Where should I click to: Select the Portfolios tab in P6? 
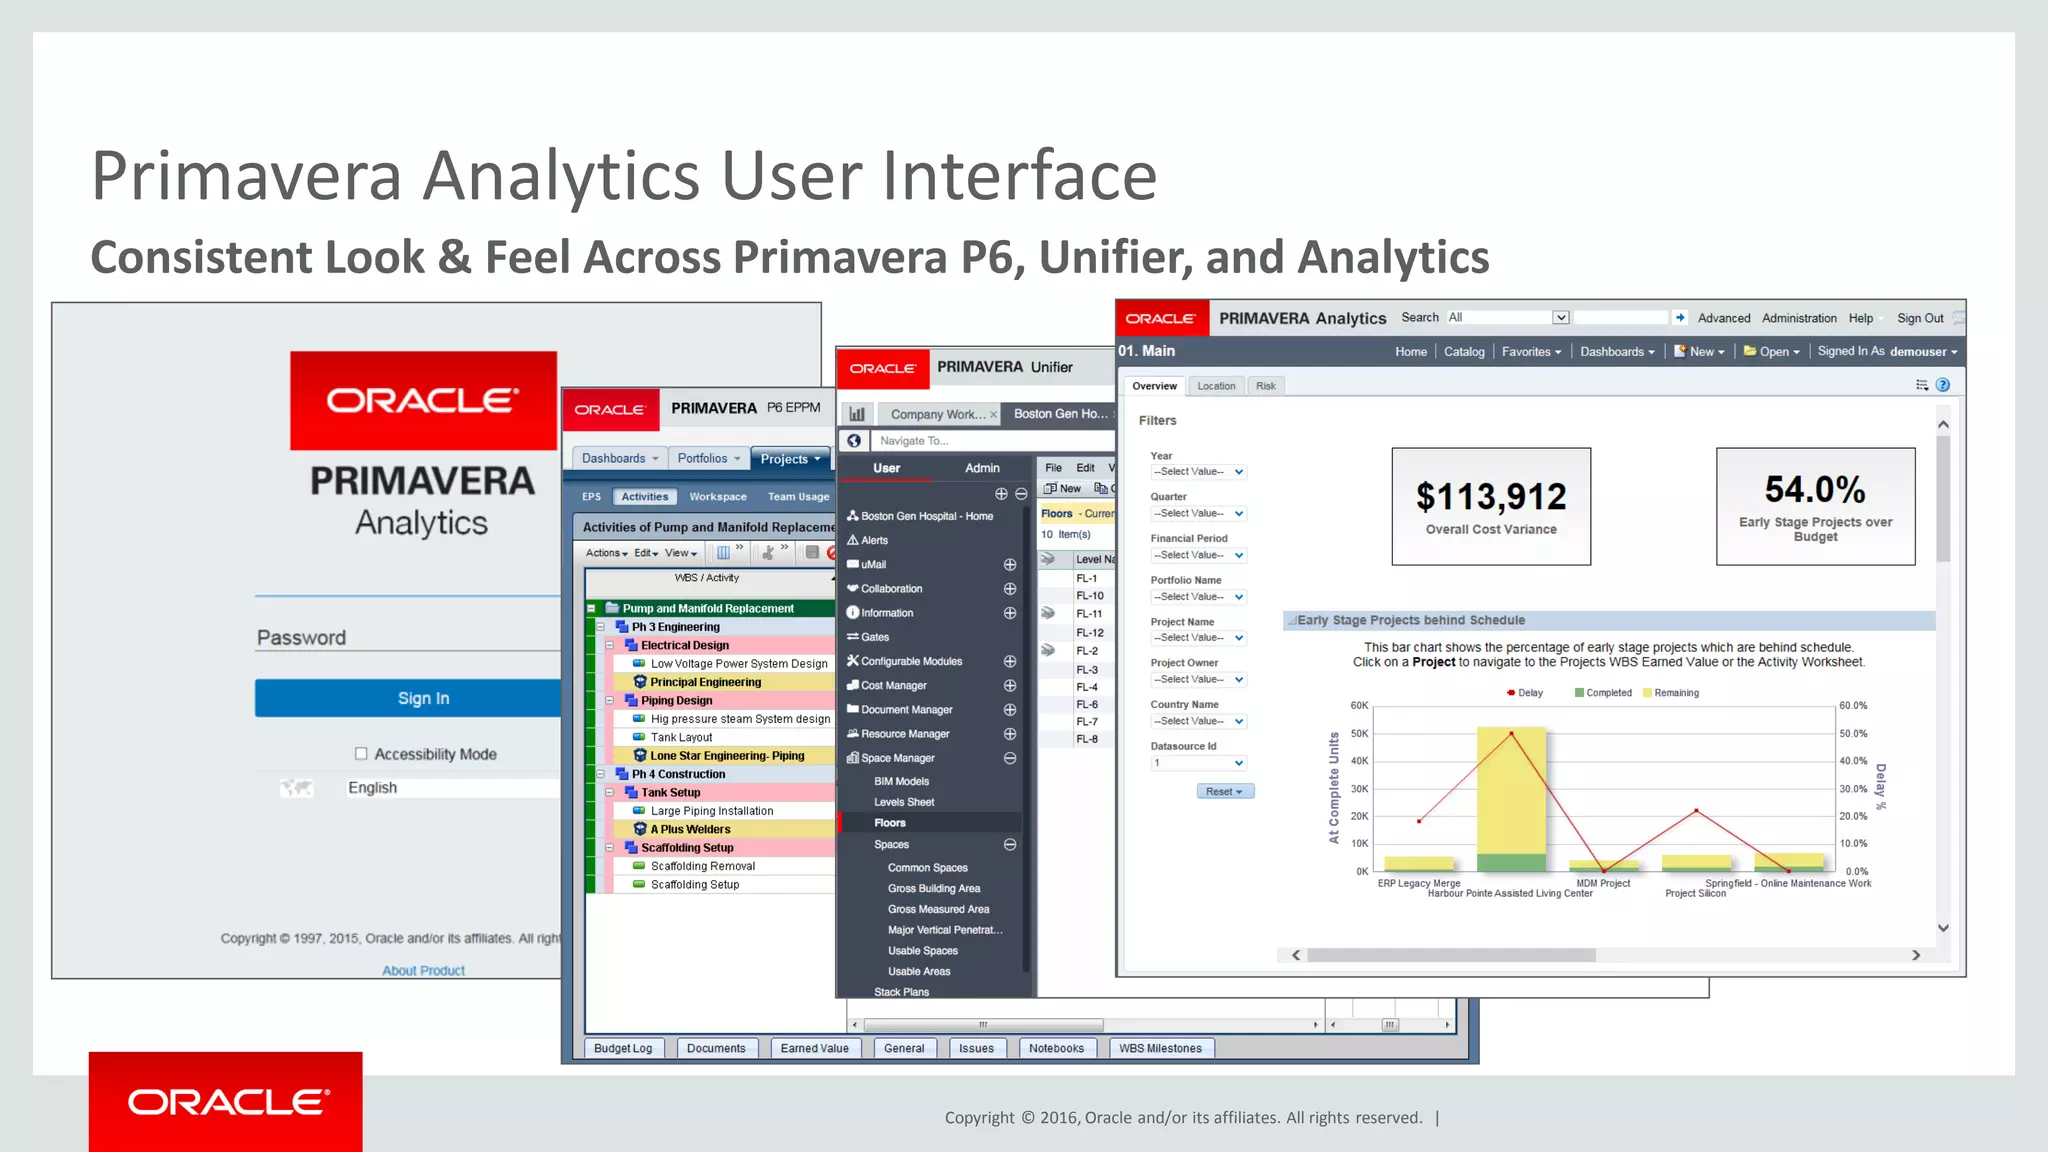pos(708,459)
